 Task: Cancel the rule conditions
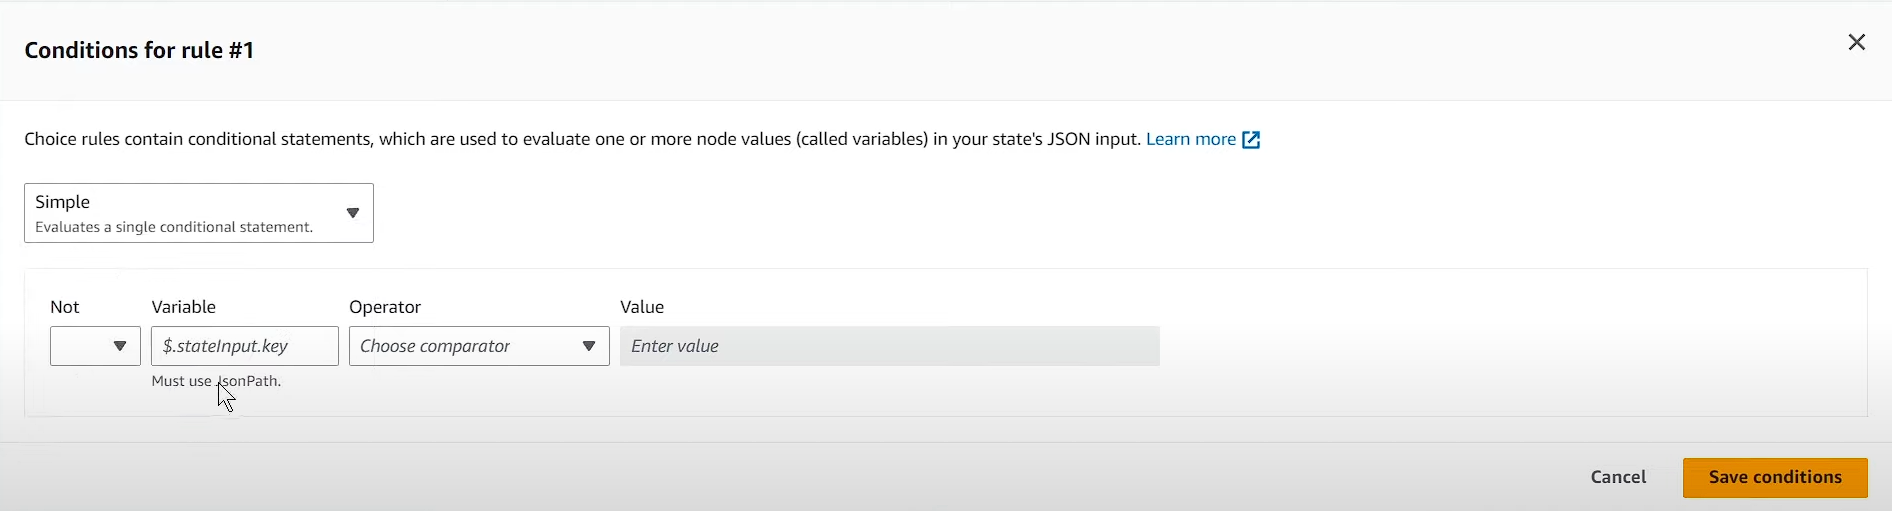(x=1618, y=477)
